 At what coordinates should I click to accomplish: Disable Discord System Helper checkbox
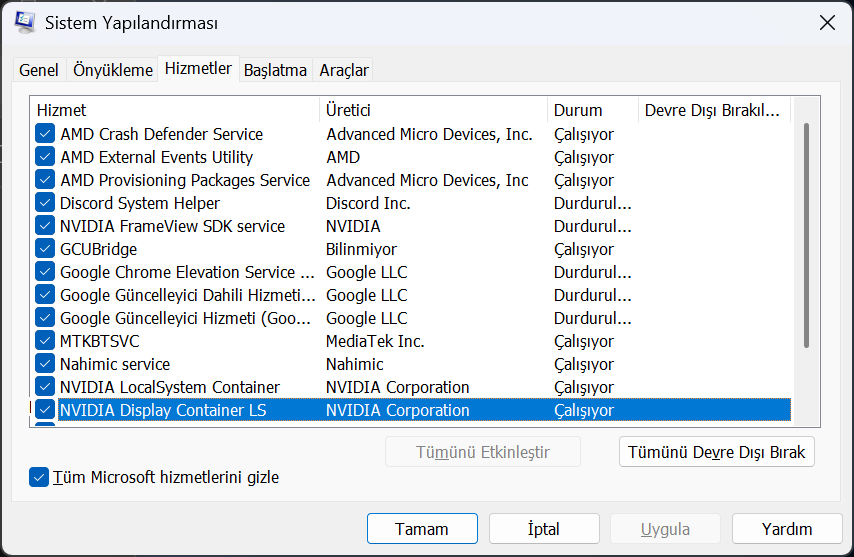(x=45, y=203)
